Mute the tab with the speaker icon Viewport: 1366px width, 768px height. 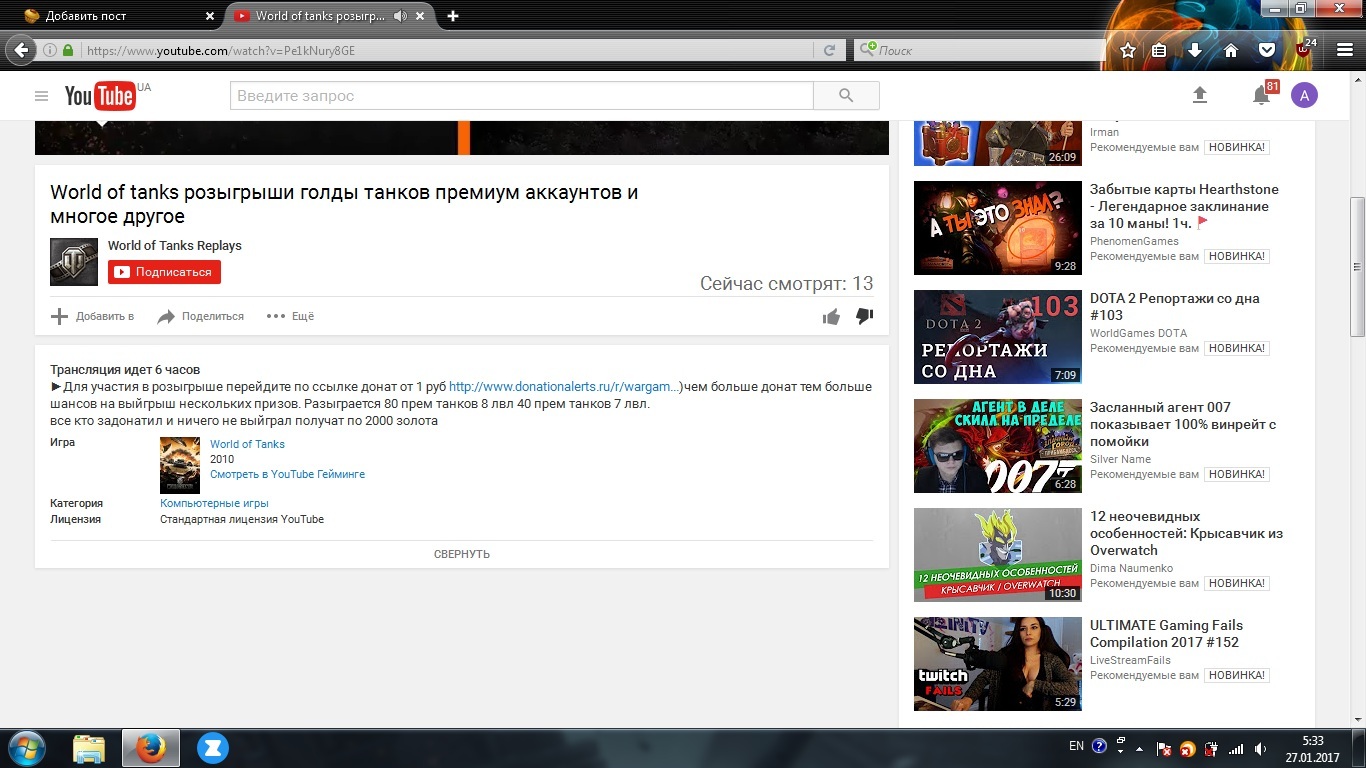400,16
